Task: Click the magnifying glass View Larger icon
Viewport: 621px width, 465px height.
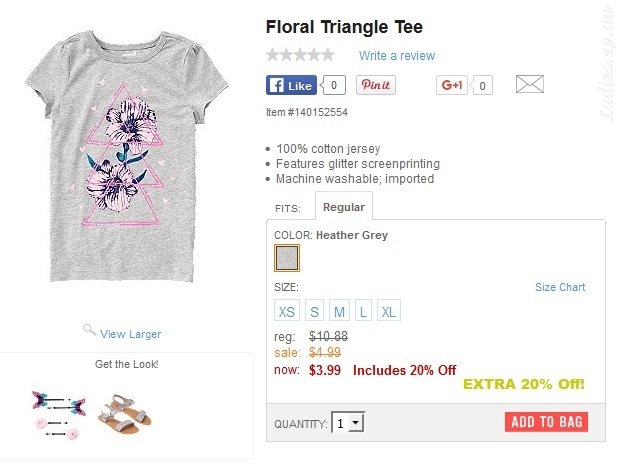Action: tap(90, 330)
